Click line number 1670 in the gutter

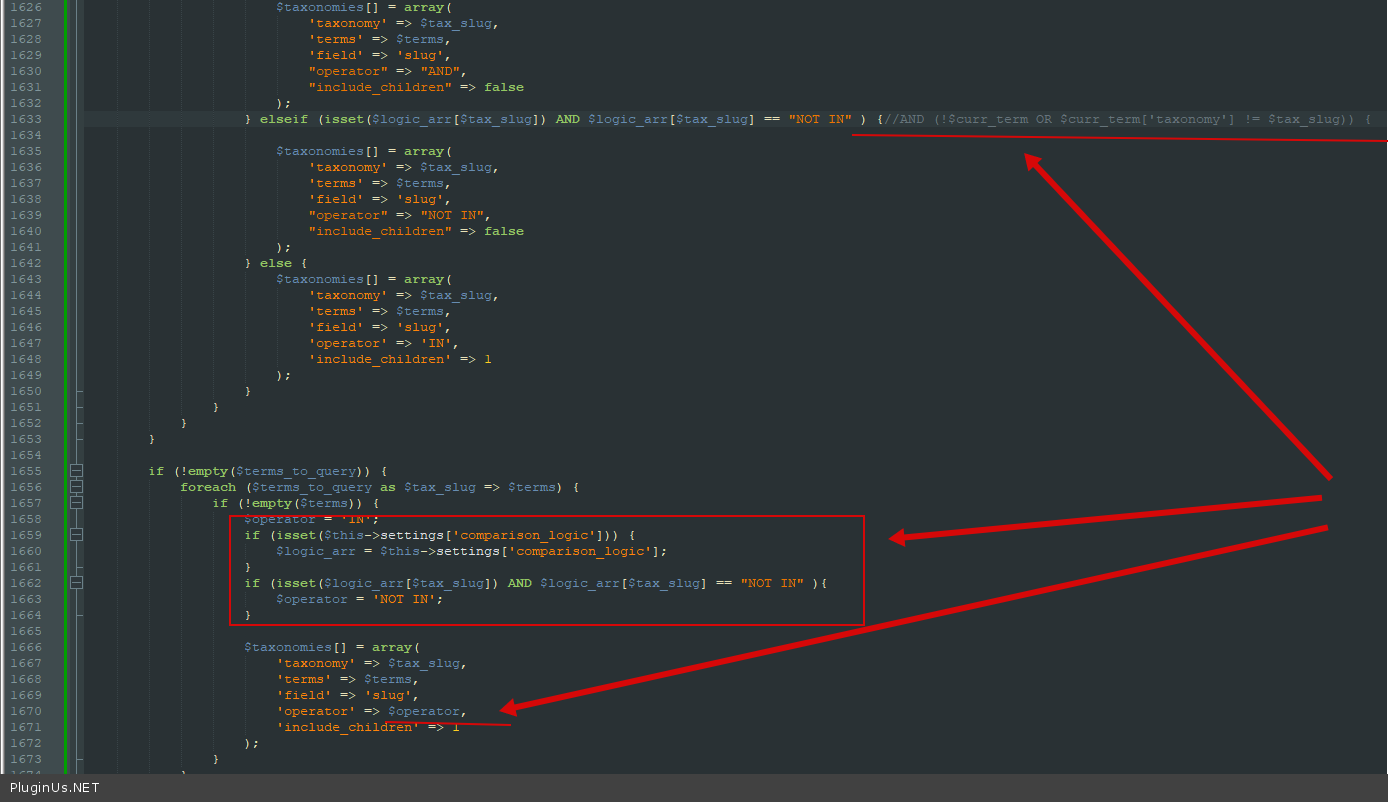[x=25, y=711]
